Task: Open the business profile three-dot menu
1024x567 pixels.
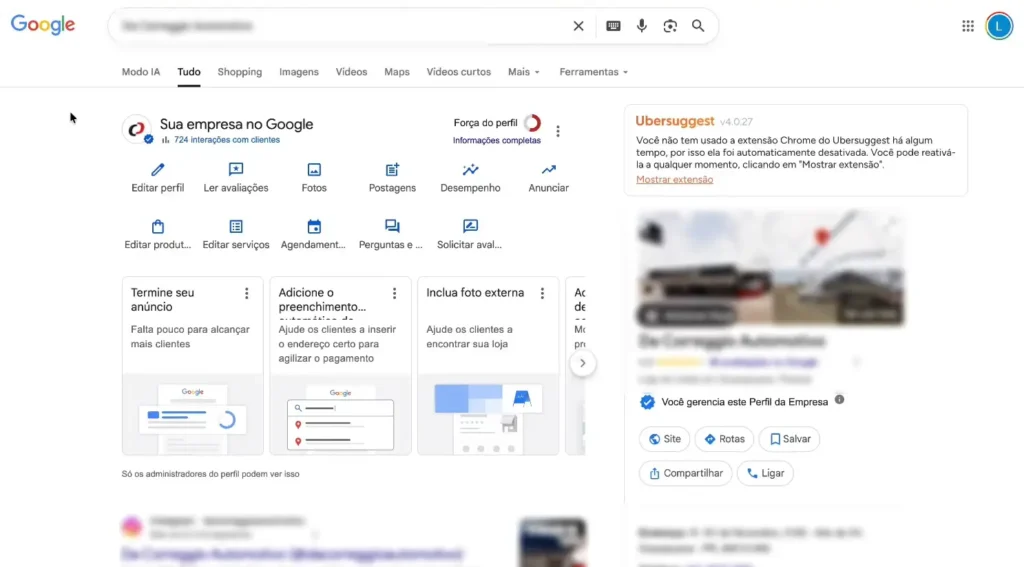Action: click(558, 131)
